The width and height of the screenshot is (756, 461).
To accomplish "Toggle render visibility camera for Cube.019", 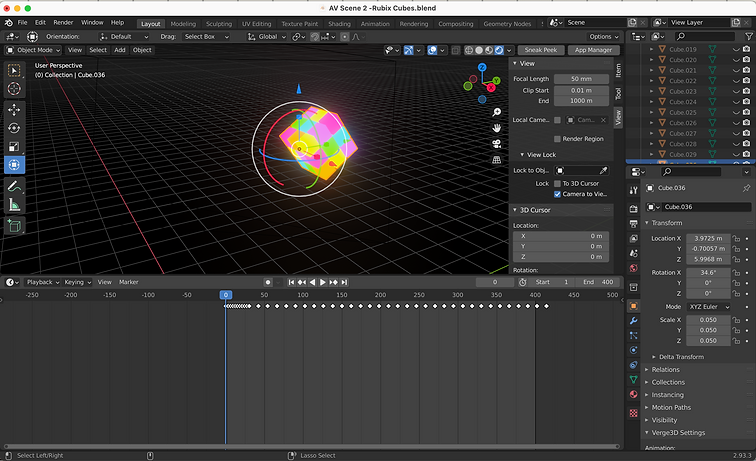I will point(746,49).
